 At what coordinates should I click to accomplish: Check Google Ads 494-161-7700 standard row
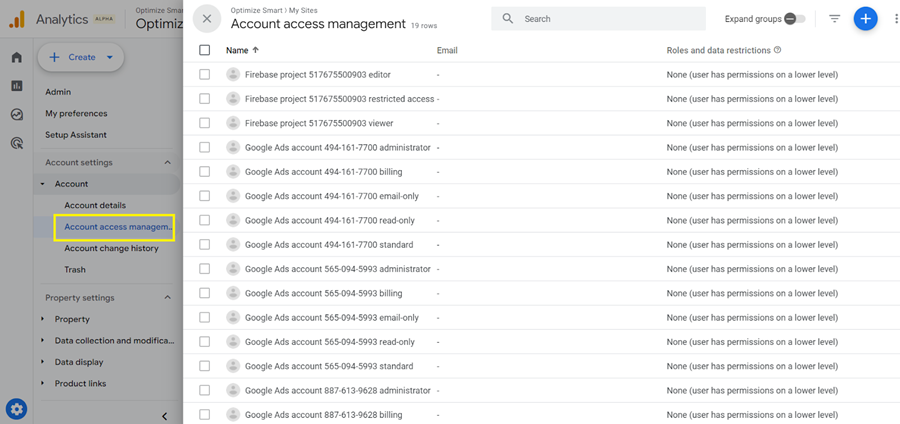pos(204,244)
